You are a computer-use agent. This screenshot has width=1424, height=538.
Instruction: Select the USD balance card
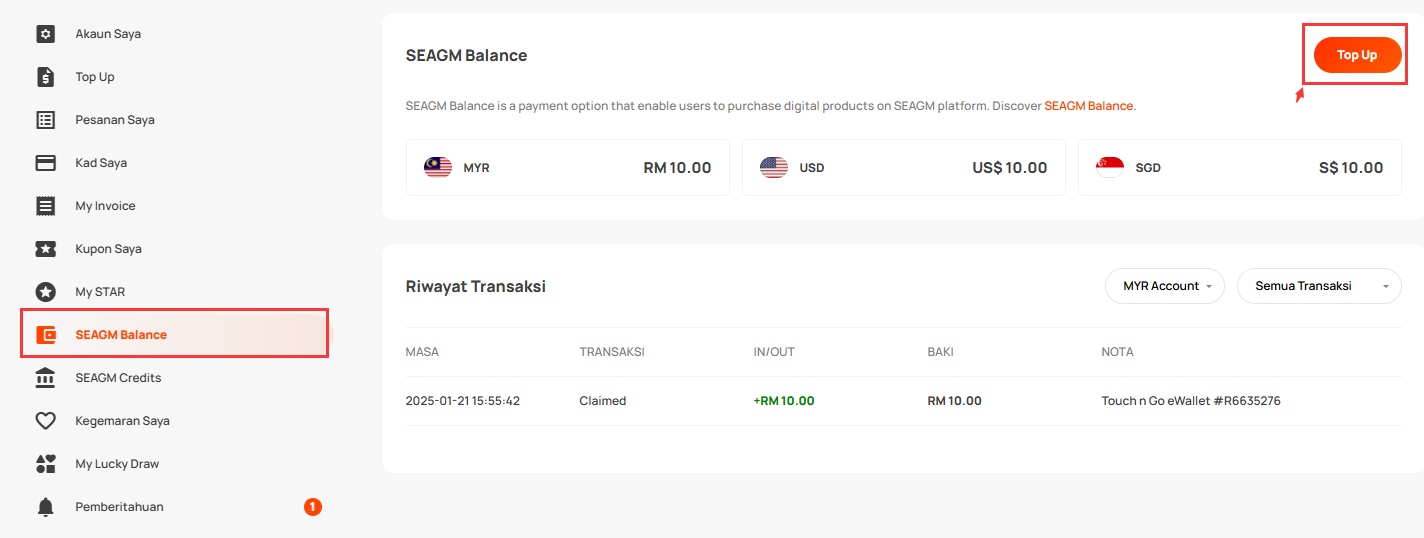tap(904, 168)
